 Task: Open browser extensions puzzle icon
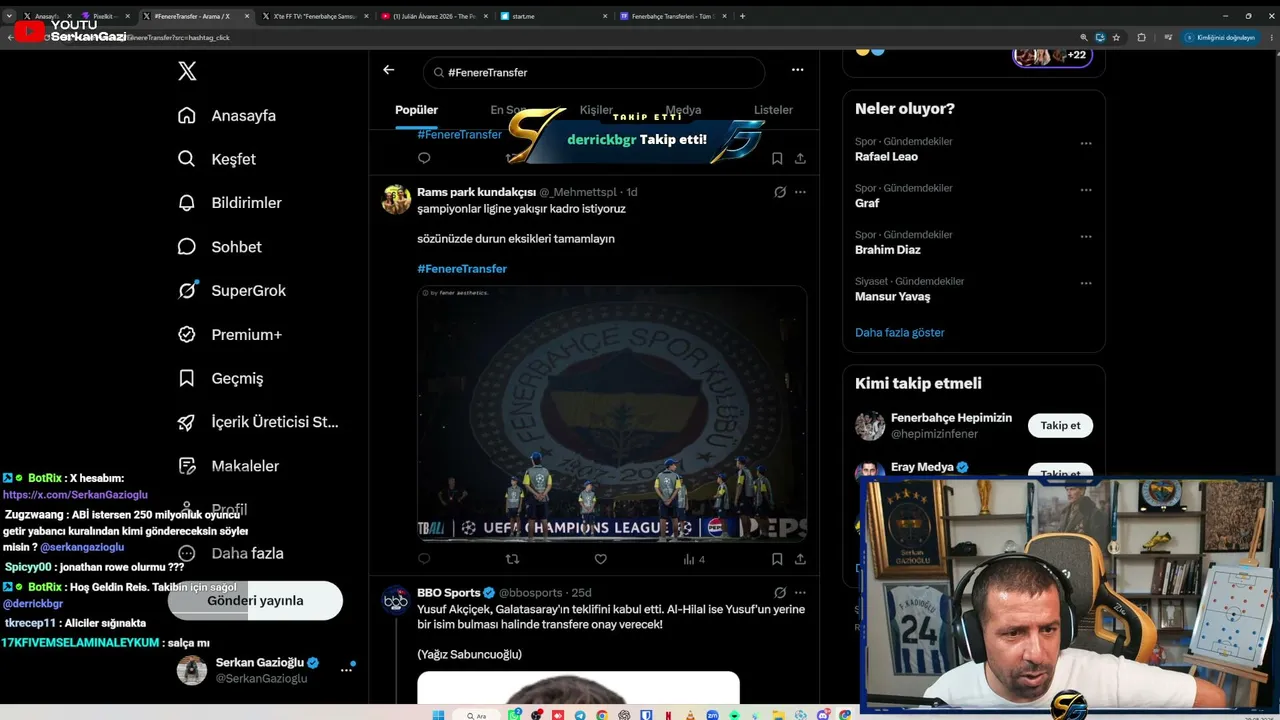tap(1141, 37)
